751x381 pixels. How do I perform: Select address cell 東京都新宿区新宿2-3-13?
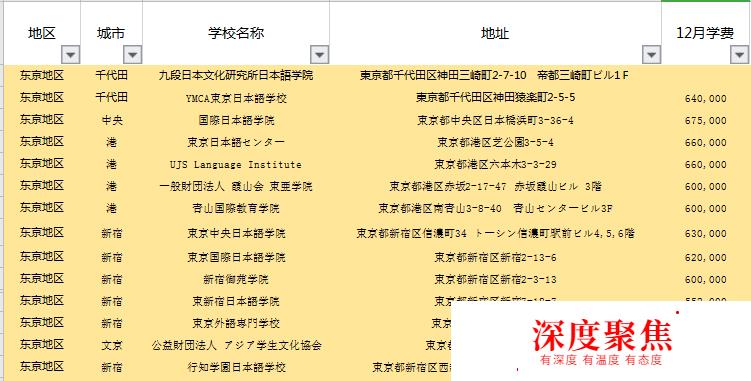(x=495, y=279)
